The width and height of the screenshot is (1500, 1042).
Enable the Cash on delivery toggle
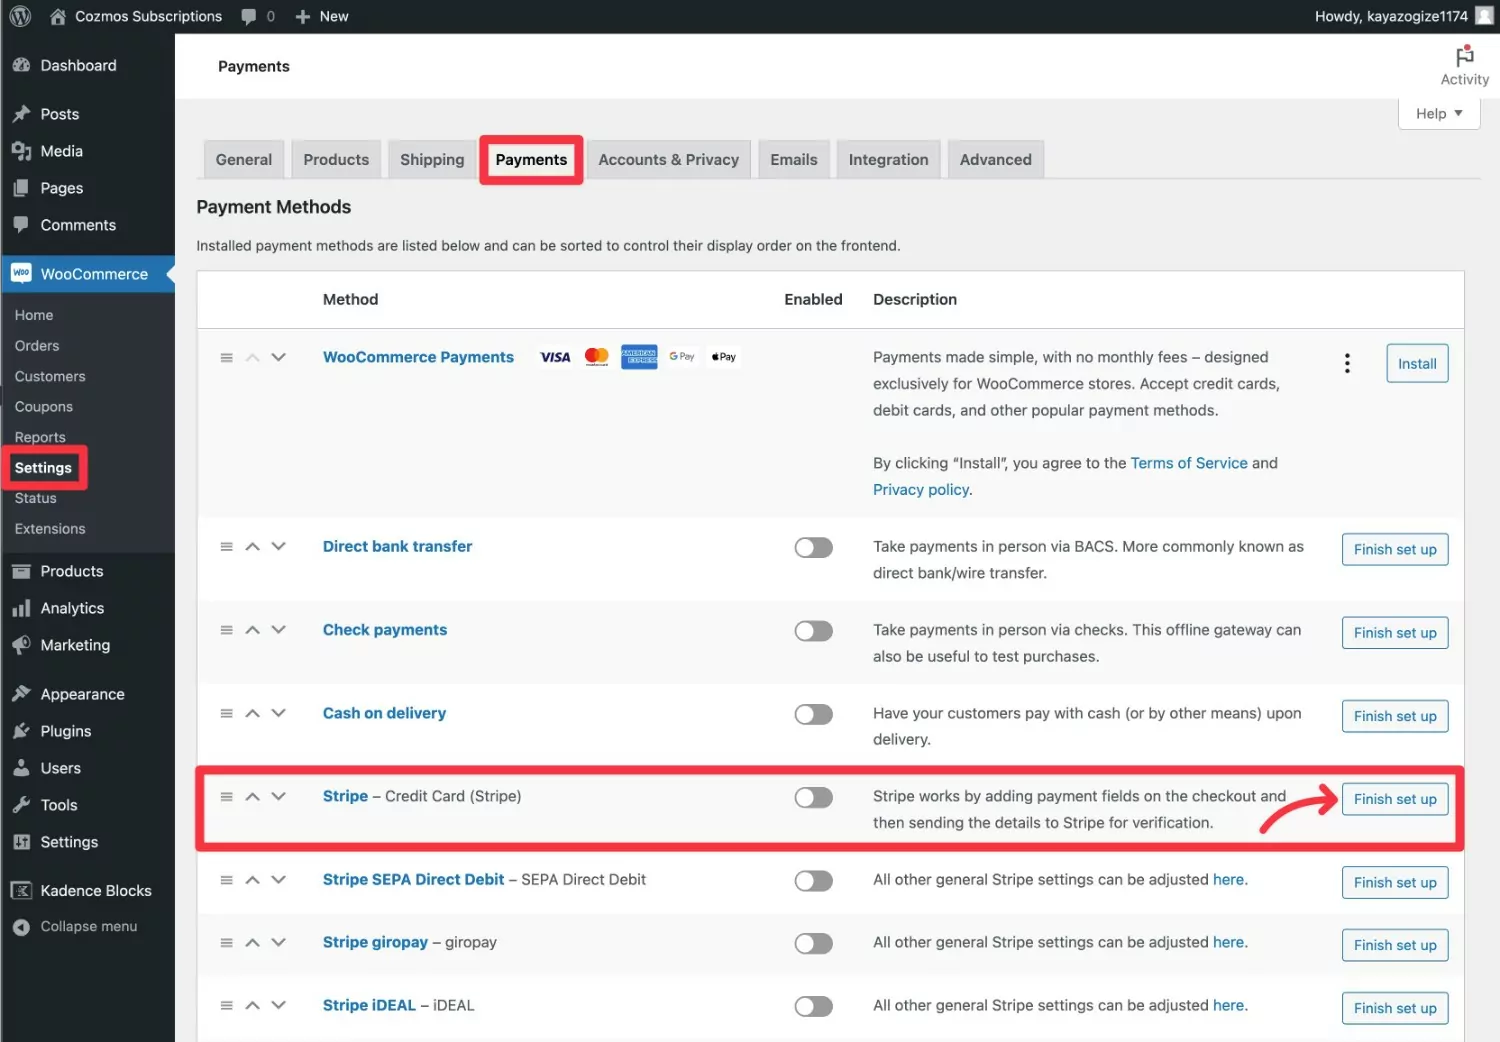[x=813, y=714]
